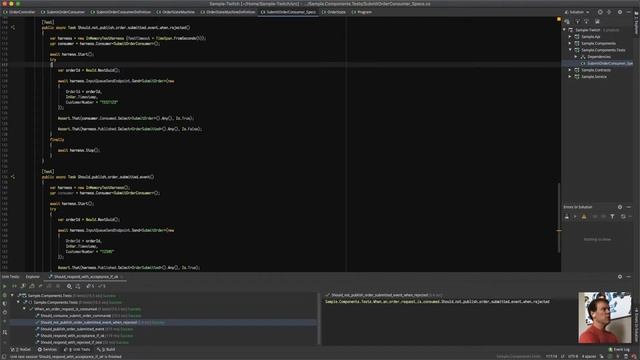Hide the Errors in Solution panel
This screenshot has height=360, width=640.
(x=629, y=207)
